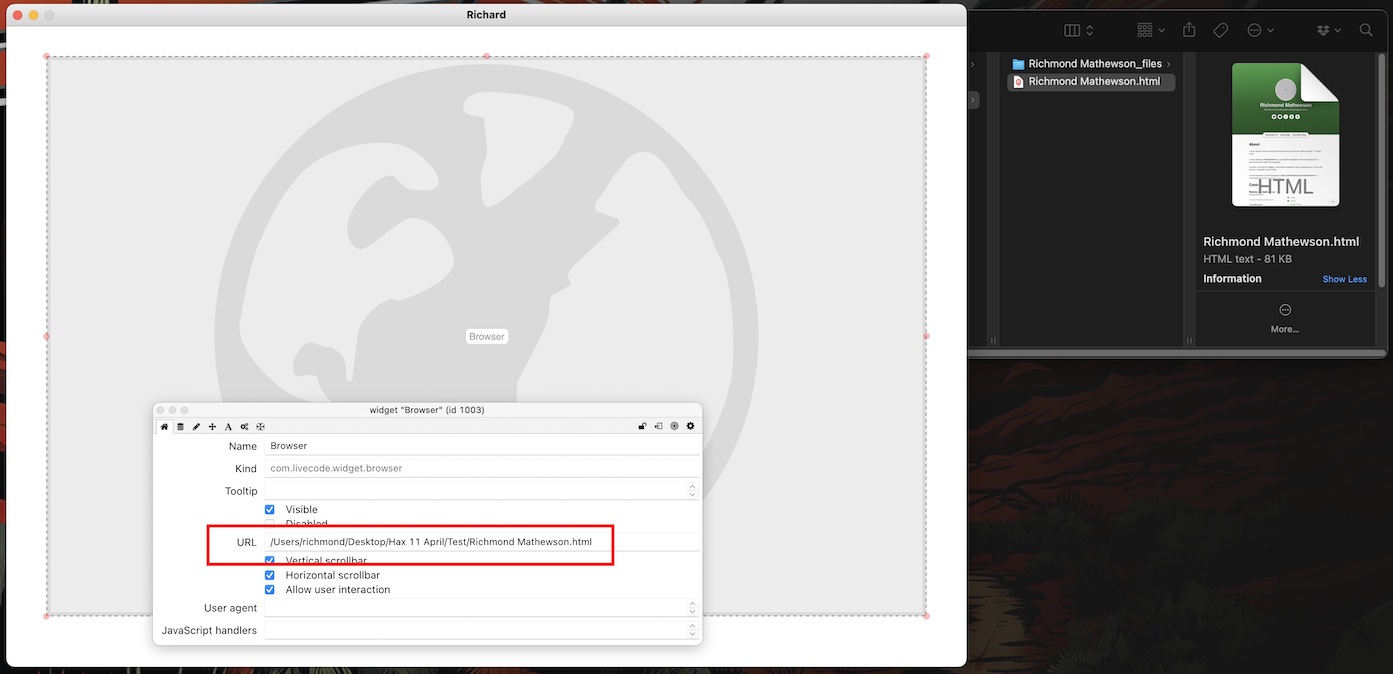Toggle the Visible checkbox
Image resolution: width=1393 pixels, height=674 pixels.
[270, 510]
